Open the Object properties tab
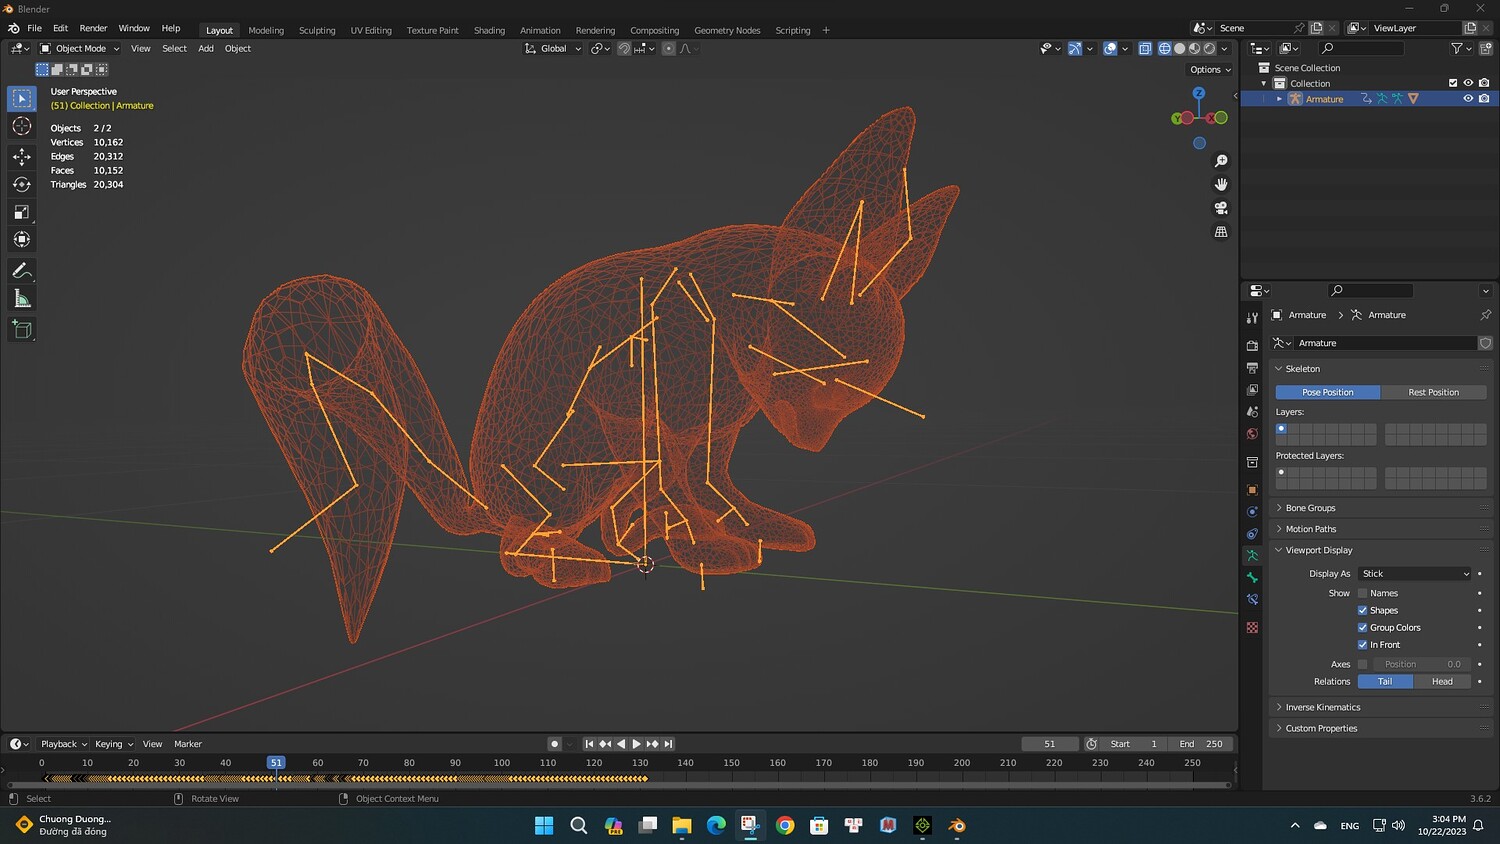1500x844 pixels. (1252, 490)
